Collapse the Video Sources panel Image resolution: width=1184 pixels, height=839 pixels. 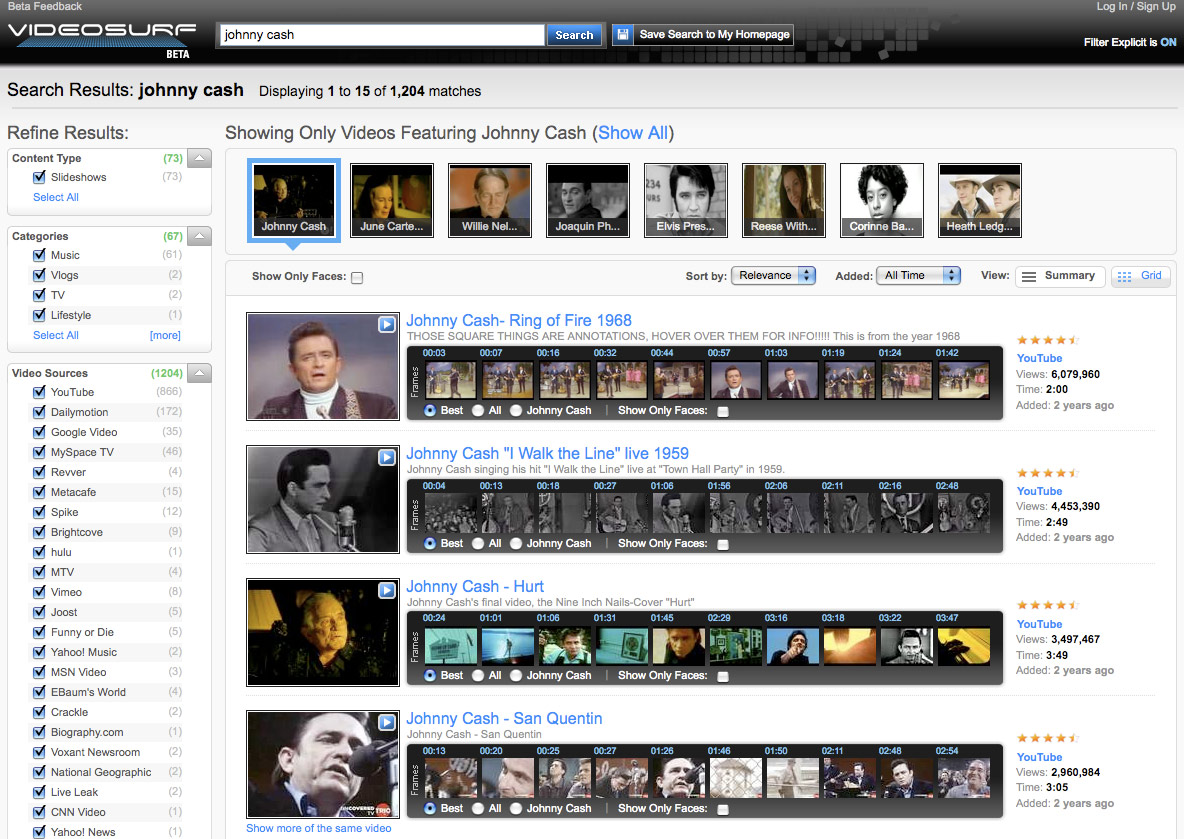[199, 373]
